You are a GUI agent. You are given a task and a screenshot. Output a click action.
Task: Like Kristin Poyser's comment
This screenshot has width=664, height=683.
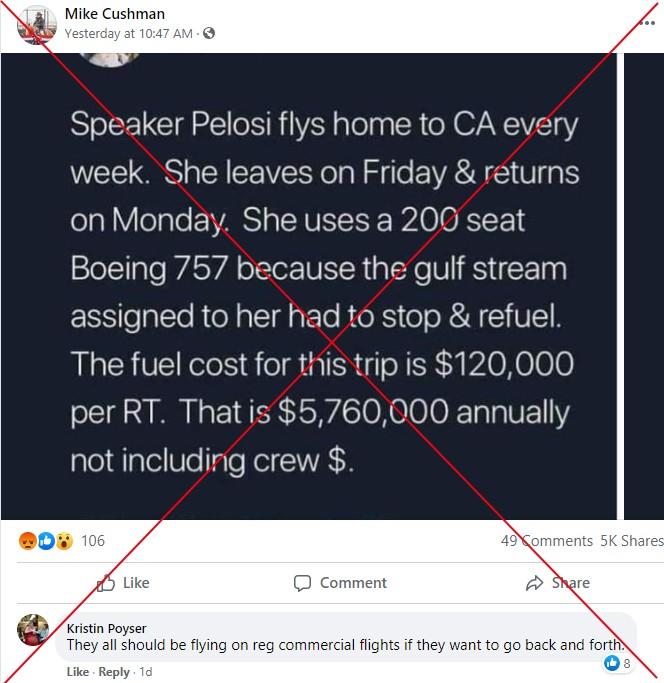point(78,672)
